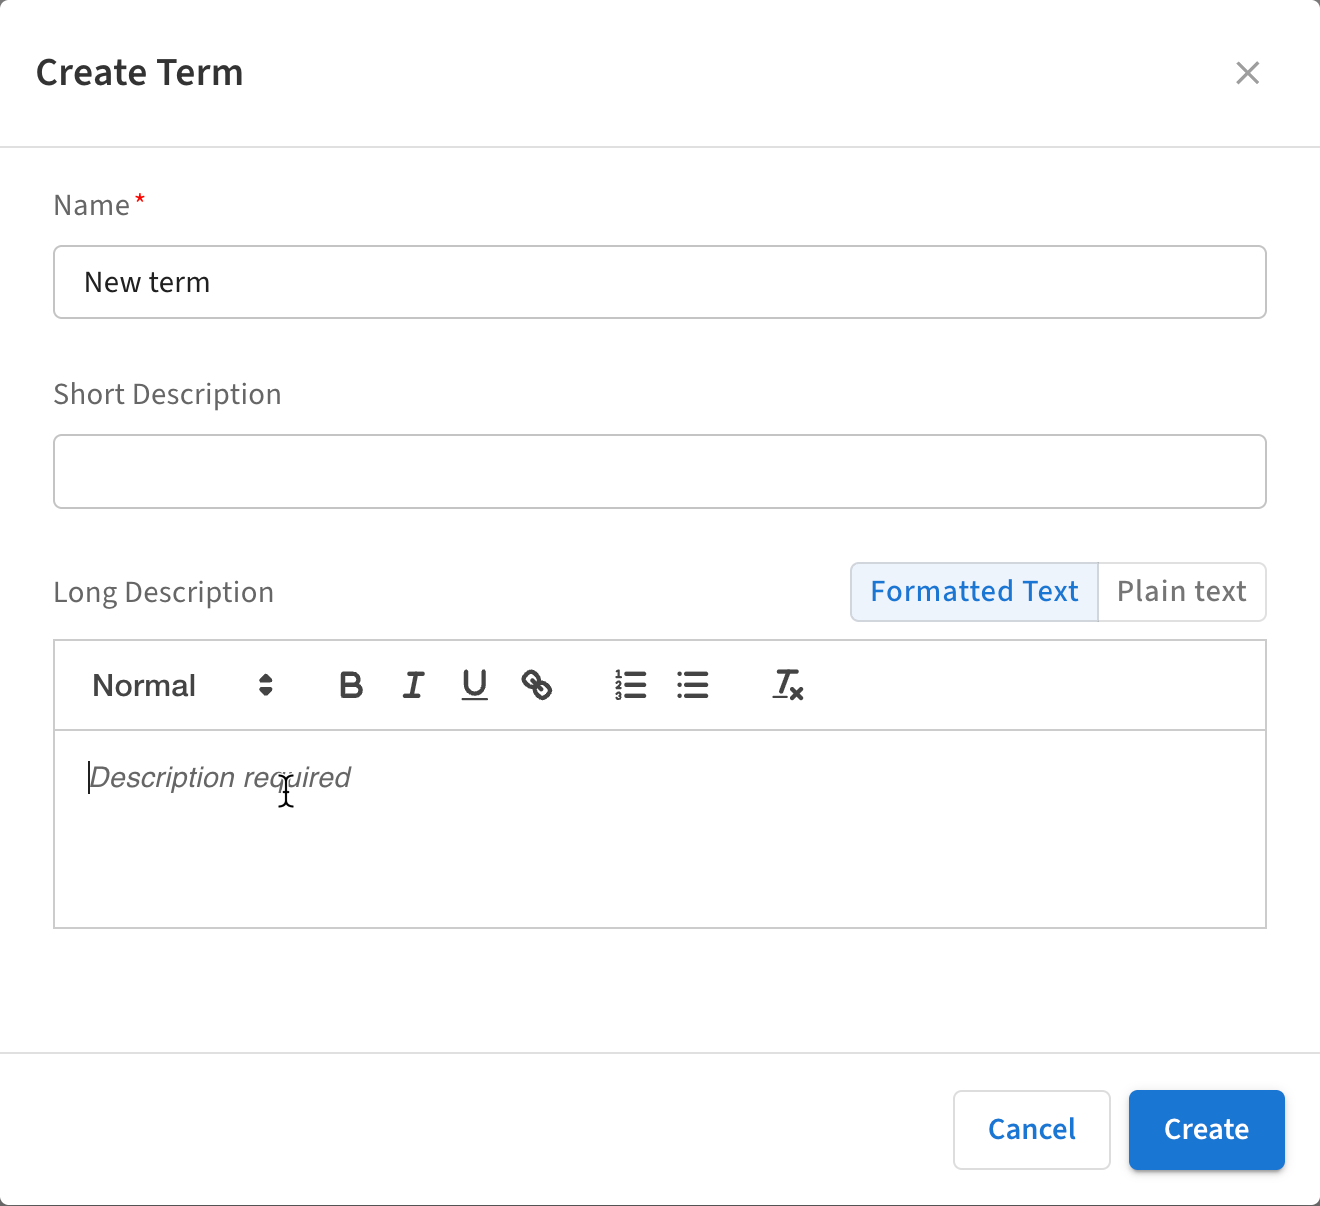Toggle bold formatting in the editor toolbar

[351, 685]
